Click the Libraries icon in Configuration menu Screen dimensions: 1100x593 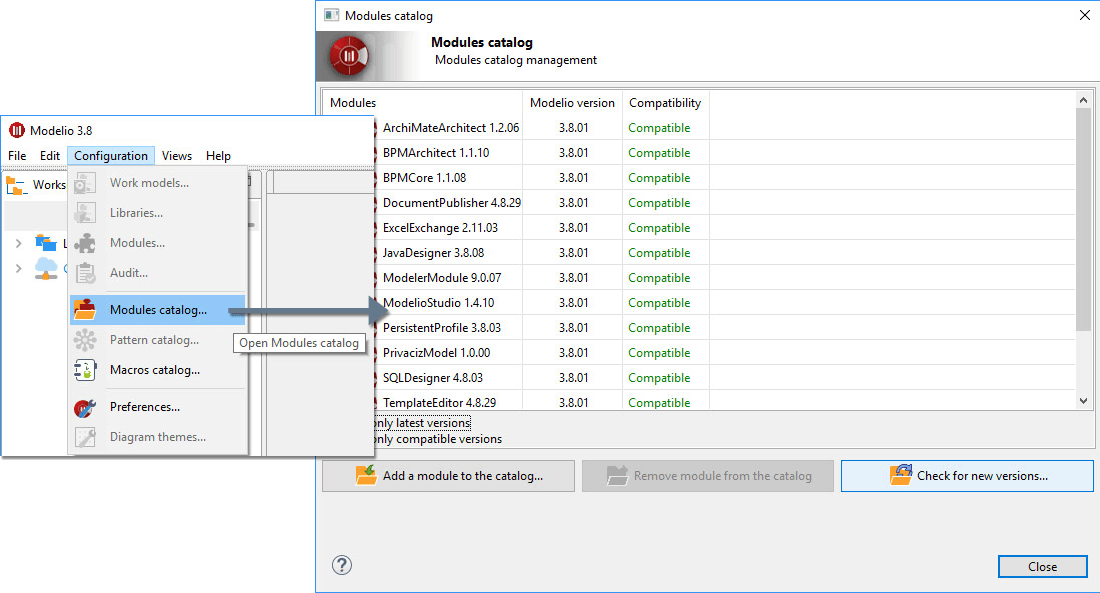85,213
